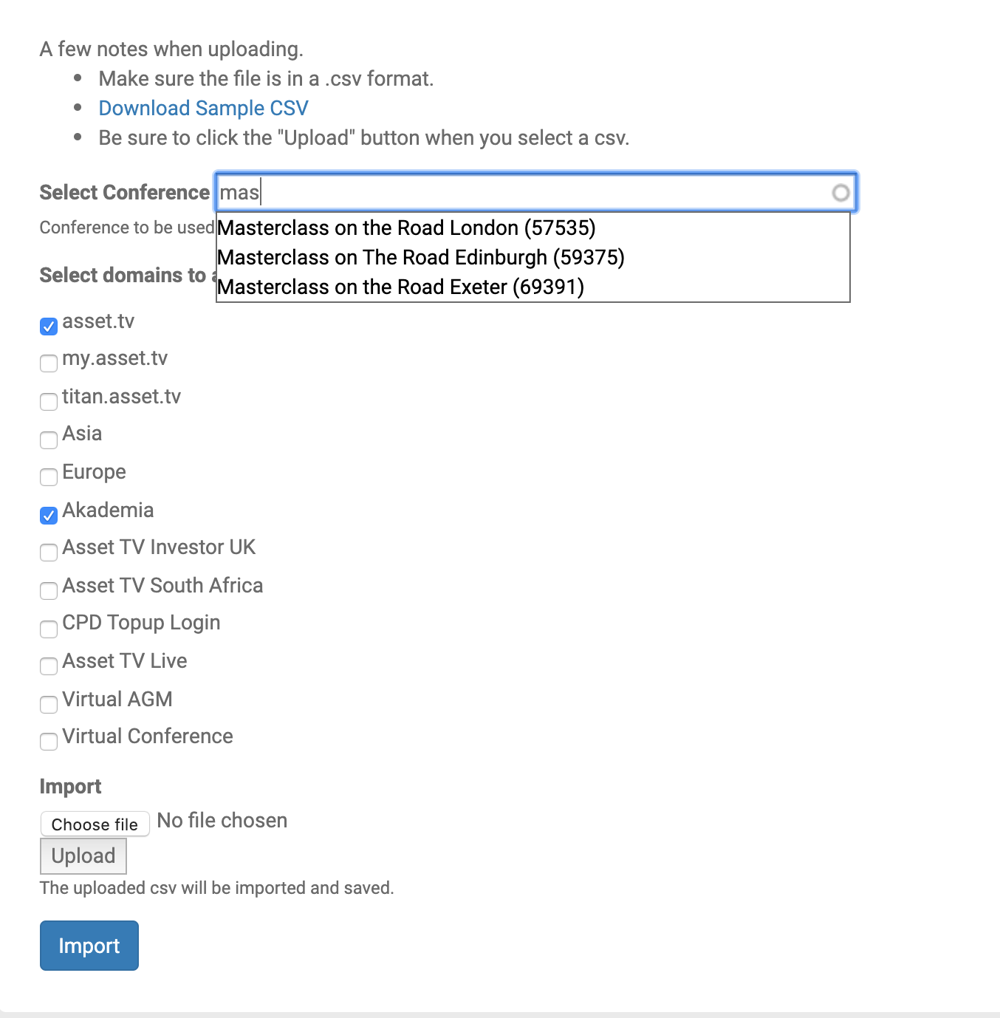Select Masterclass on the Road Exeter suggestion
The image size is (1000, 1018).
click(x=532, y=287)
